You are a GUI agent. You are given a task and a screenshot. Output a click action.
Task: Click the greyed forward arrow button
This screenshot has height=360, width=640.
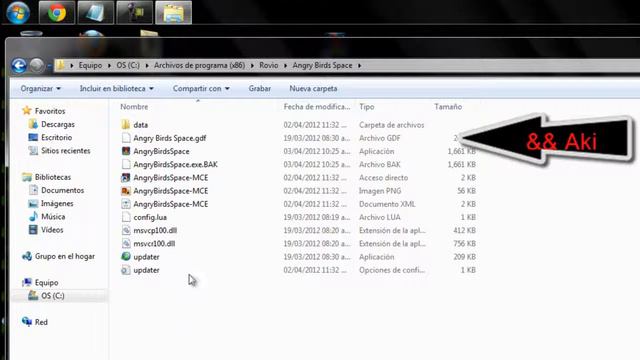pyautogui.click(x=37, y=65)
